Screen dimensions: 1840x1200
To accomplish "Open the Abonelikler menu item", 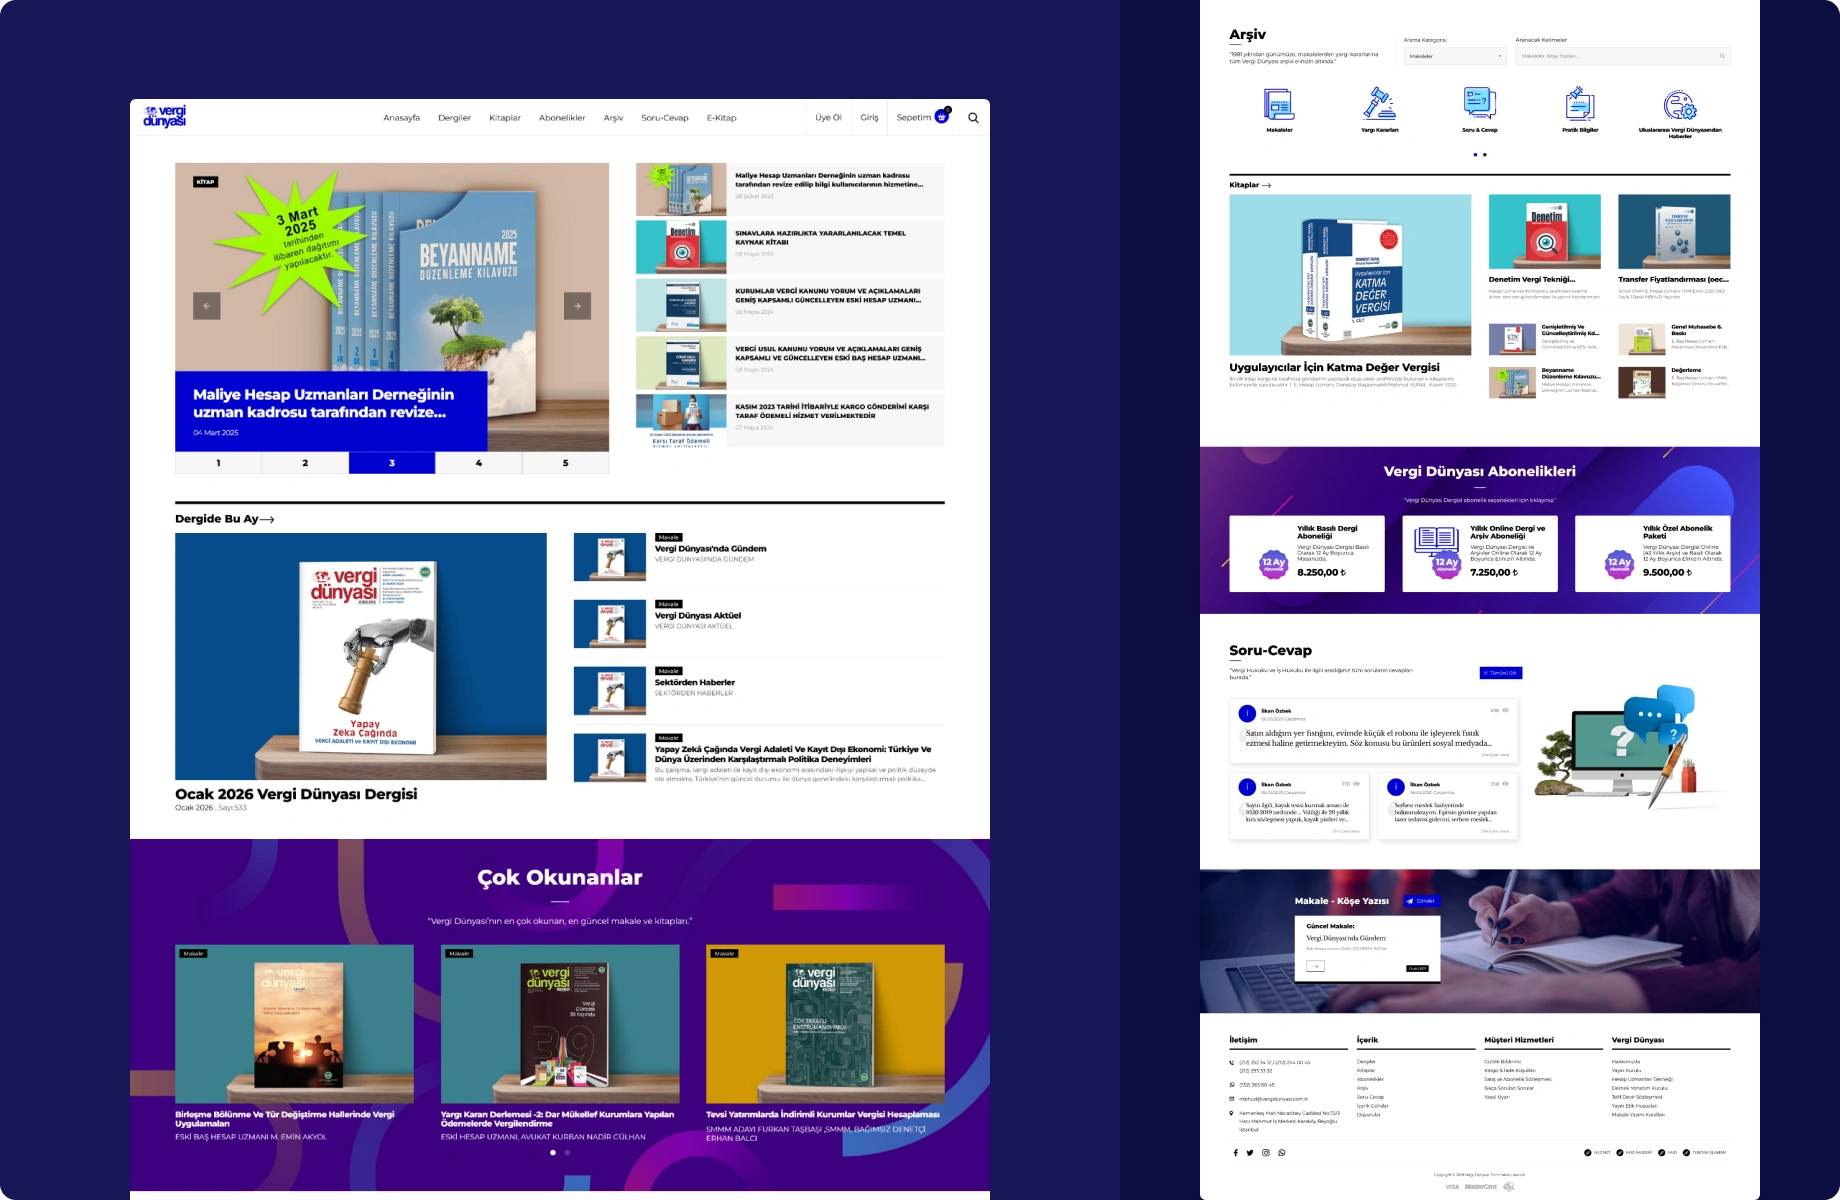I will coord(562,118).
